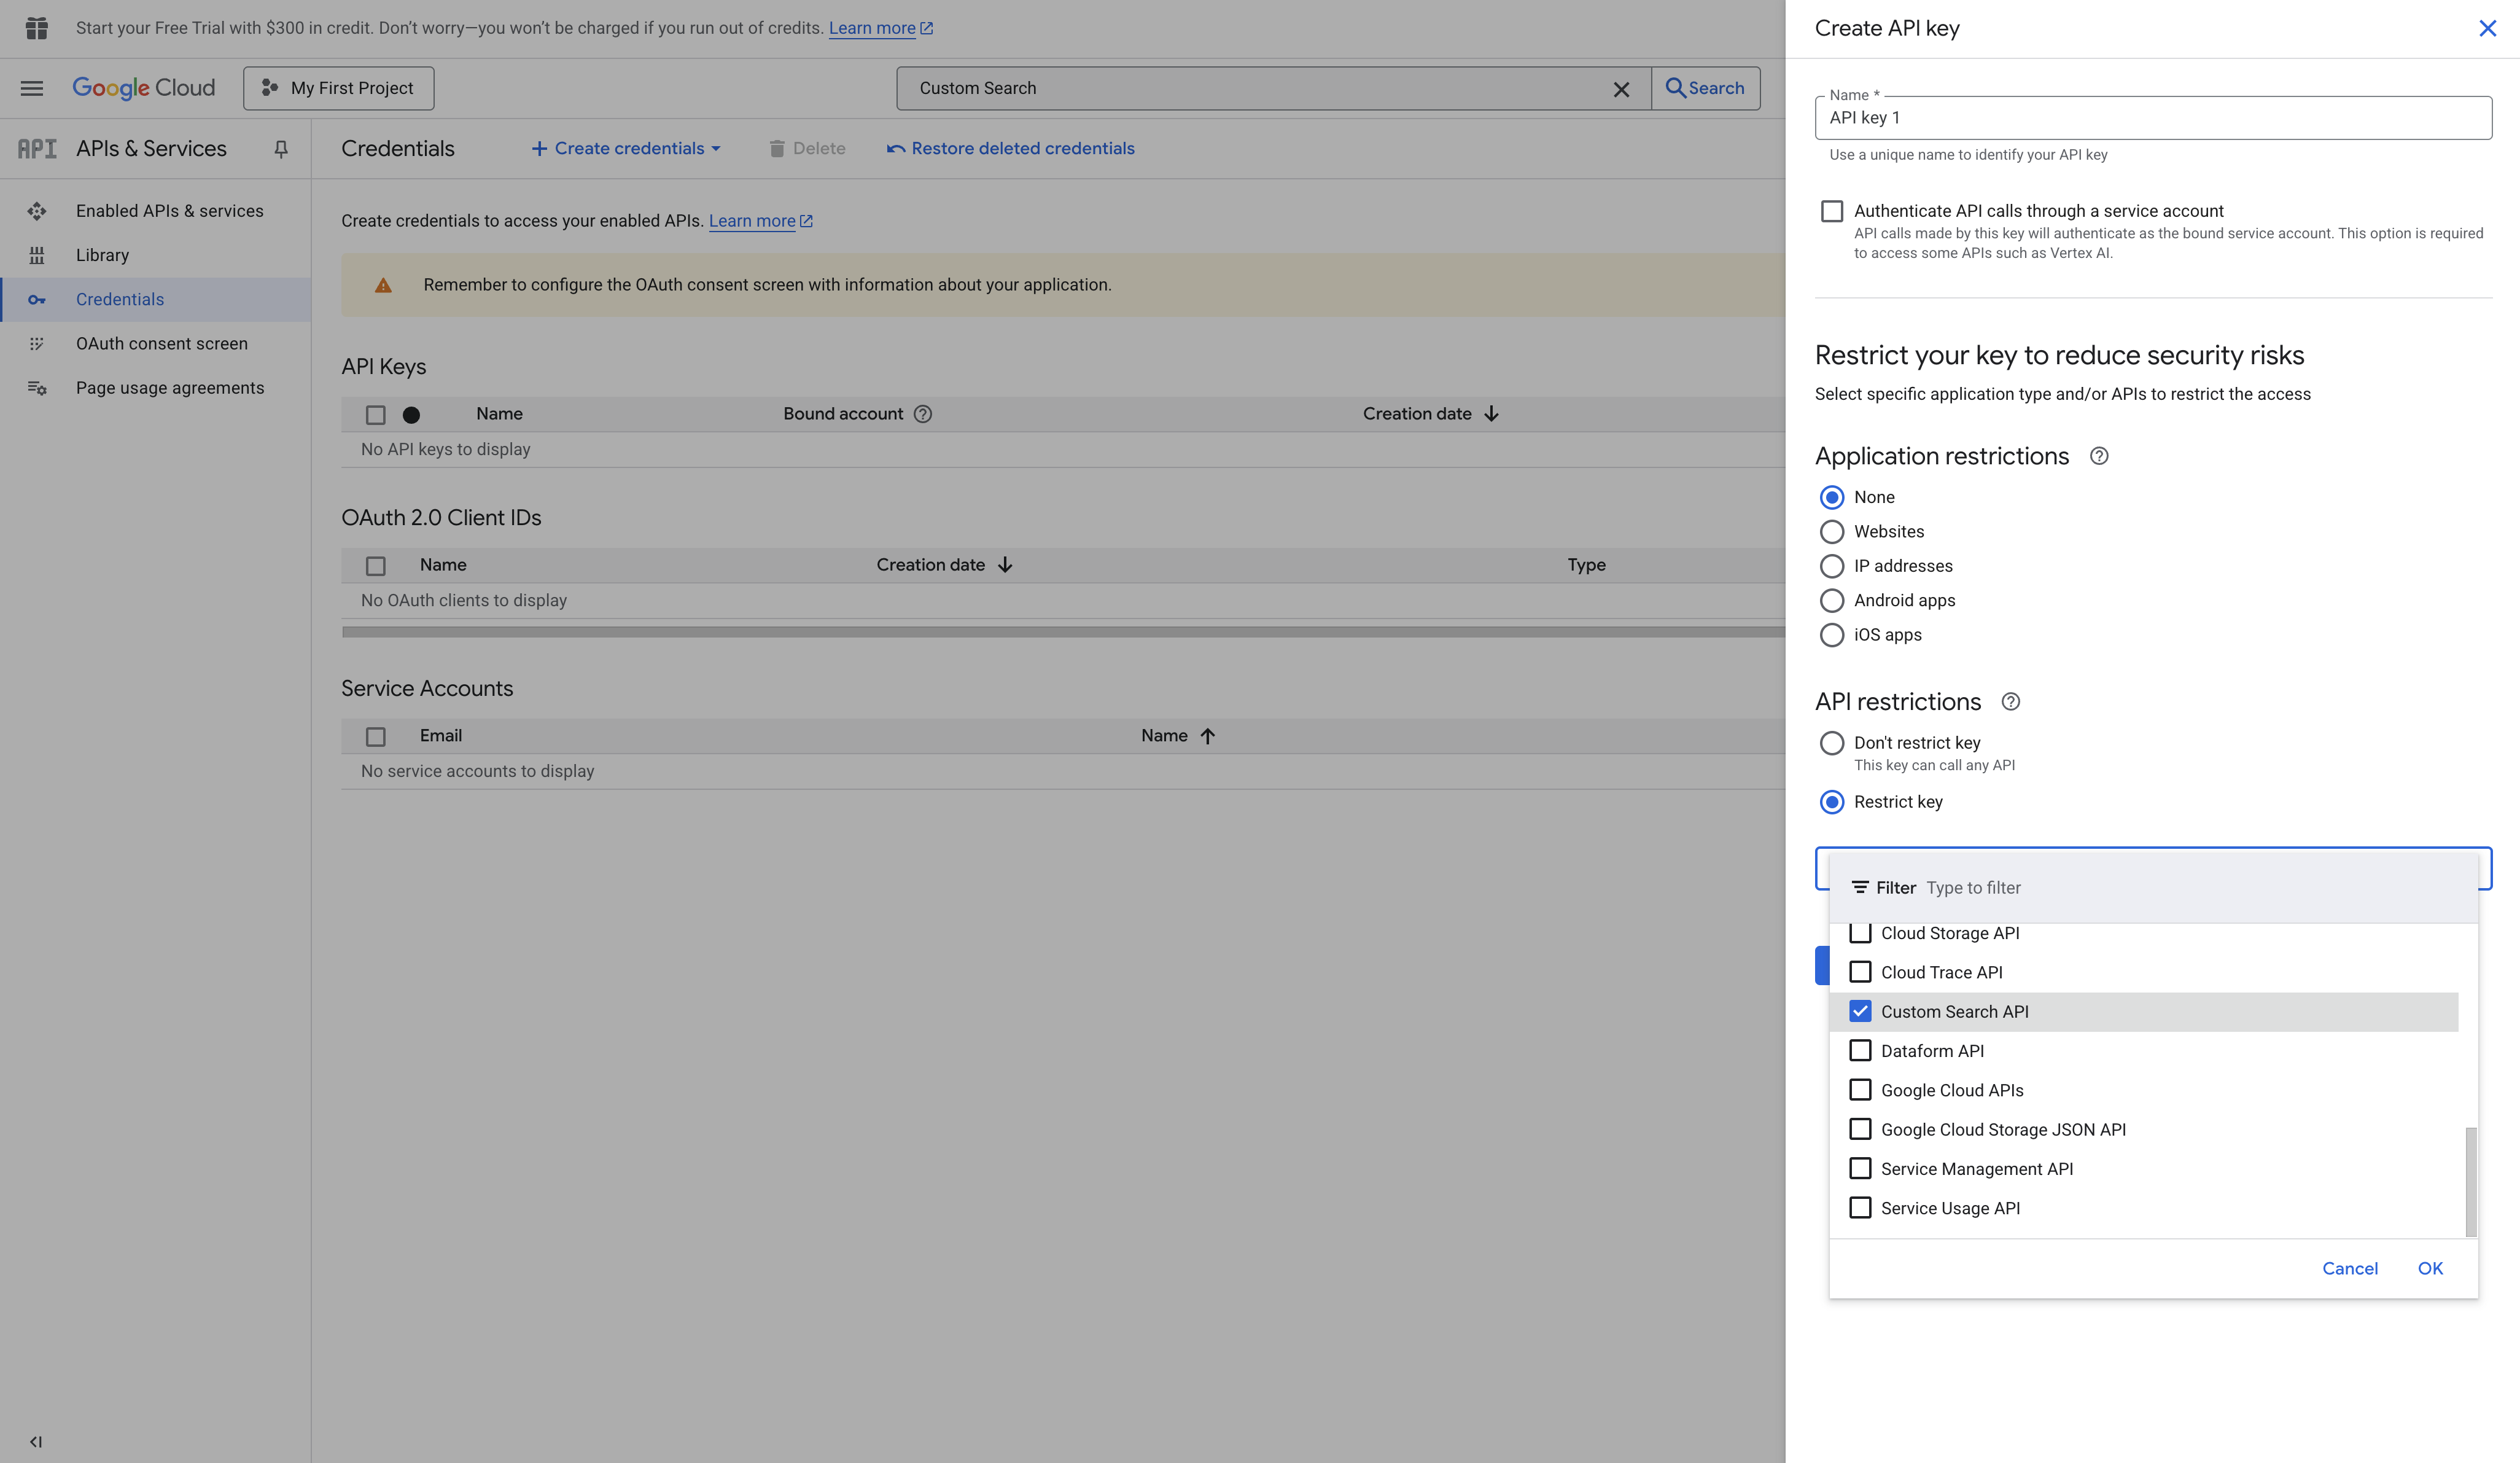The image size is (2520, 1463).
Task: Select IP addresses application restriction
Action: [1832, 566]
